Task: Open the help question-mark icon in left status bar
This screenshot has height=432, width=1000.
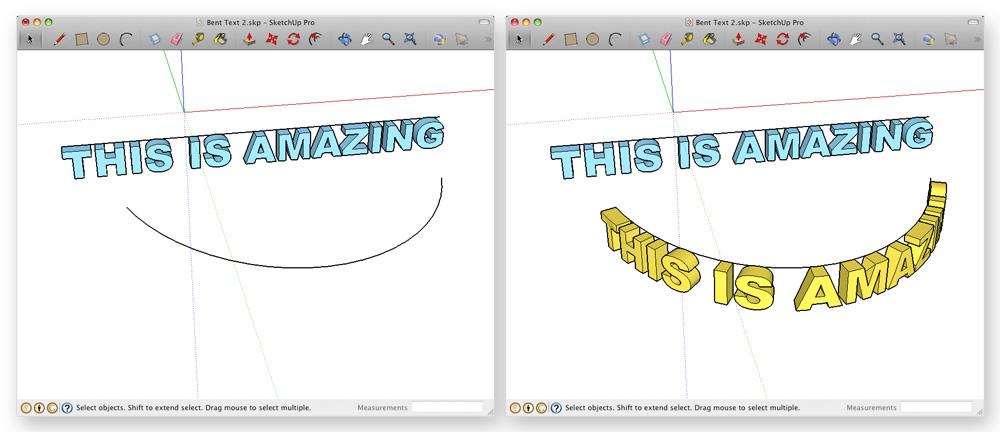Action: point(67,408)
